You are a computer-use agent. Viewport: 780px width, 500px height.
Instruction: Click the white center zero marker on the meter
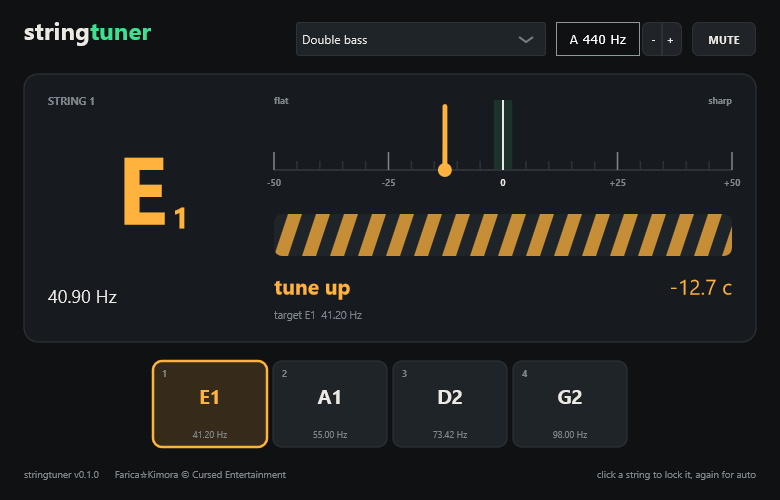(x=503, y=135)
